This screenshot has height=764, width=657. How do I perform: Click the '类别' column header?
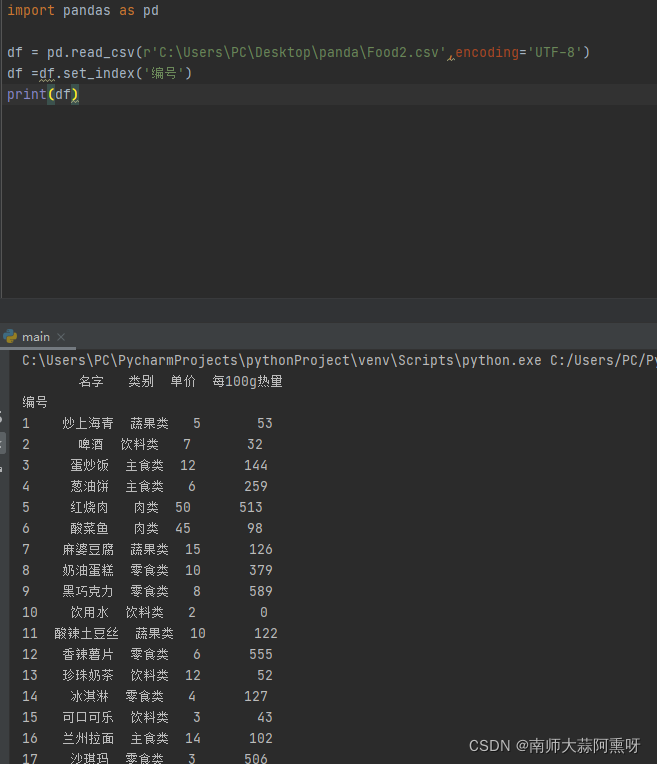141,381
